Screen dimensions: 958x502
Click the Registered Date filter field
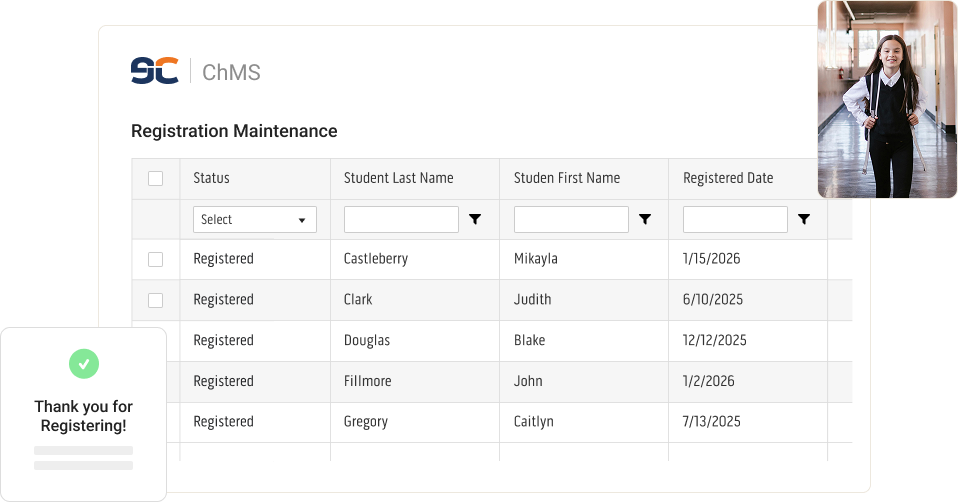coord(735,219)
